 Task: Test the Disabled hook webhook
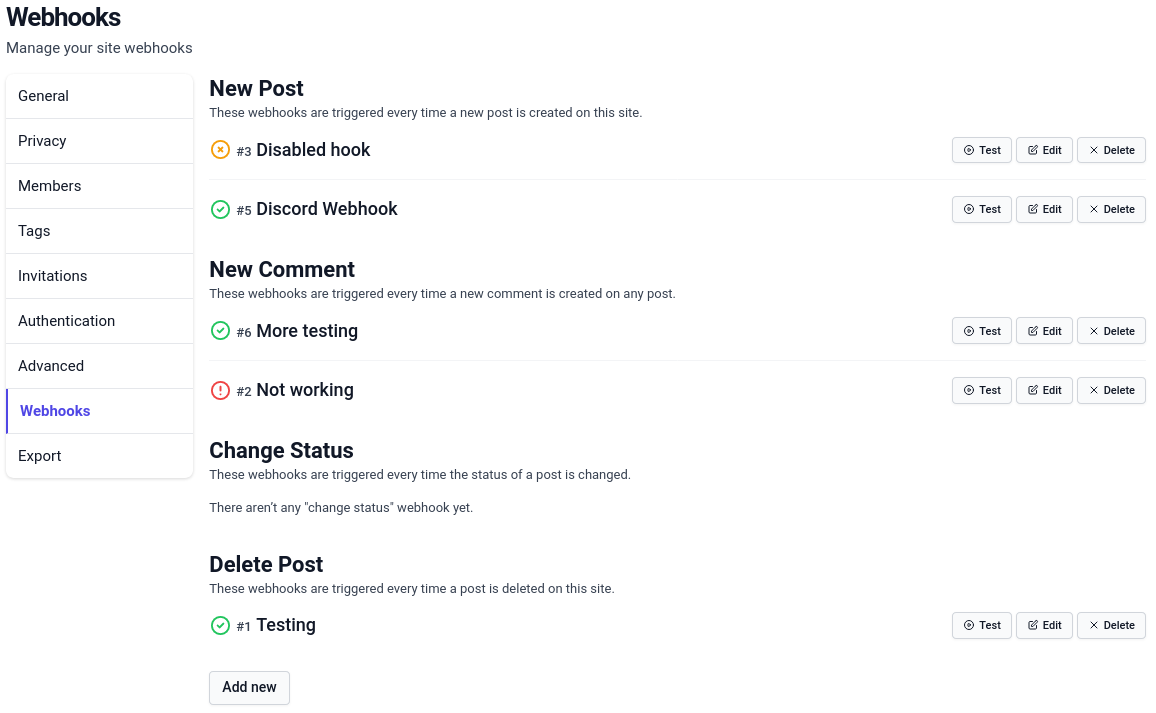click(981, 150)
